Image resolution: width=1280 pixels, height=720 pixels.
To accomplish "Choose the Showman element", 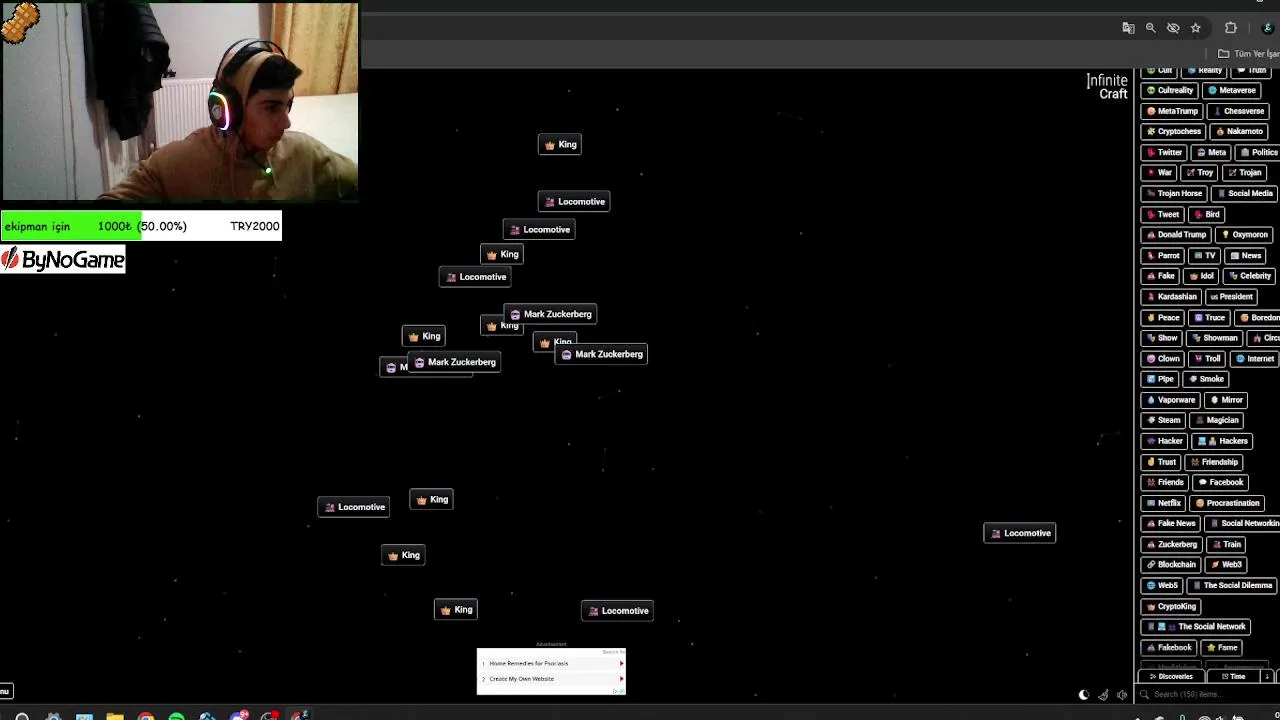I will click(1215, 338).
